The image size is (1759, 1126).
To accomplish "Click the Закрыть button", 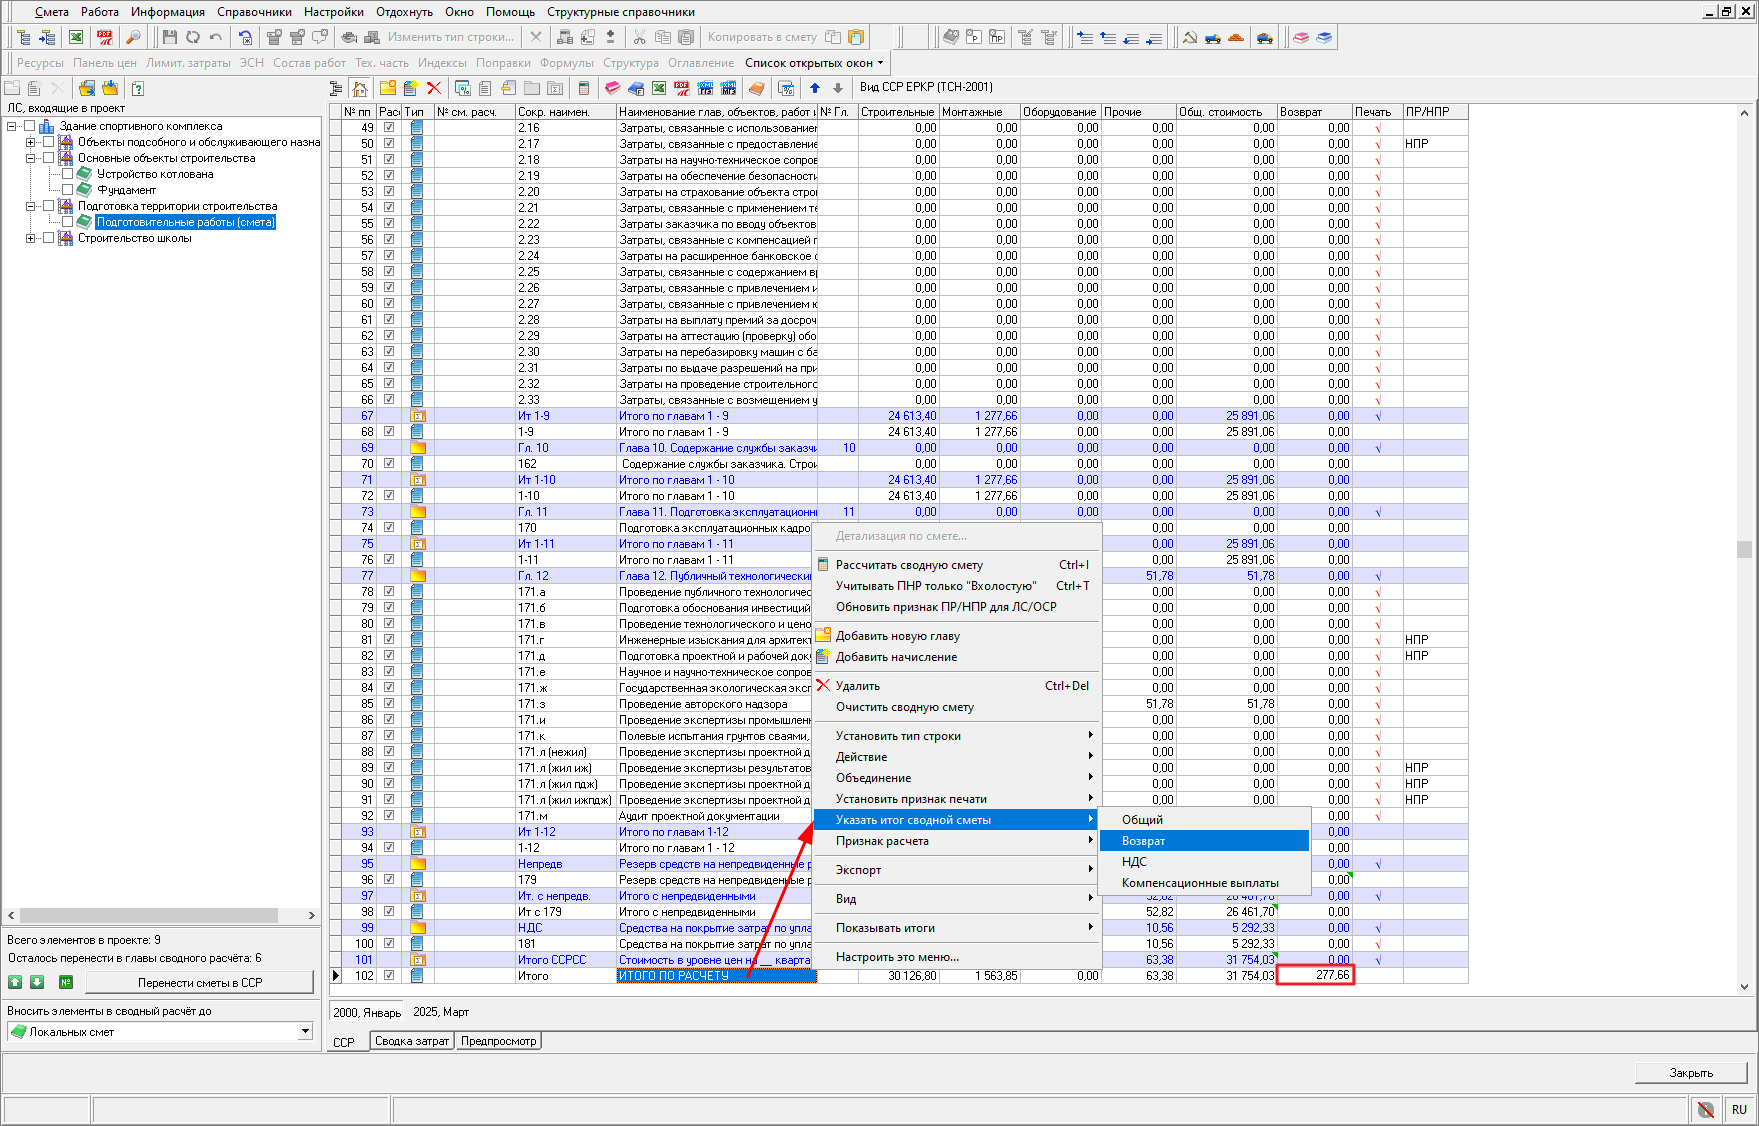I will tap(1690, 1072).
